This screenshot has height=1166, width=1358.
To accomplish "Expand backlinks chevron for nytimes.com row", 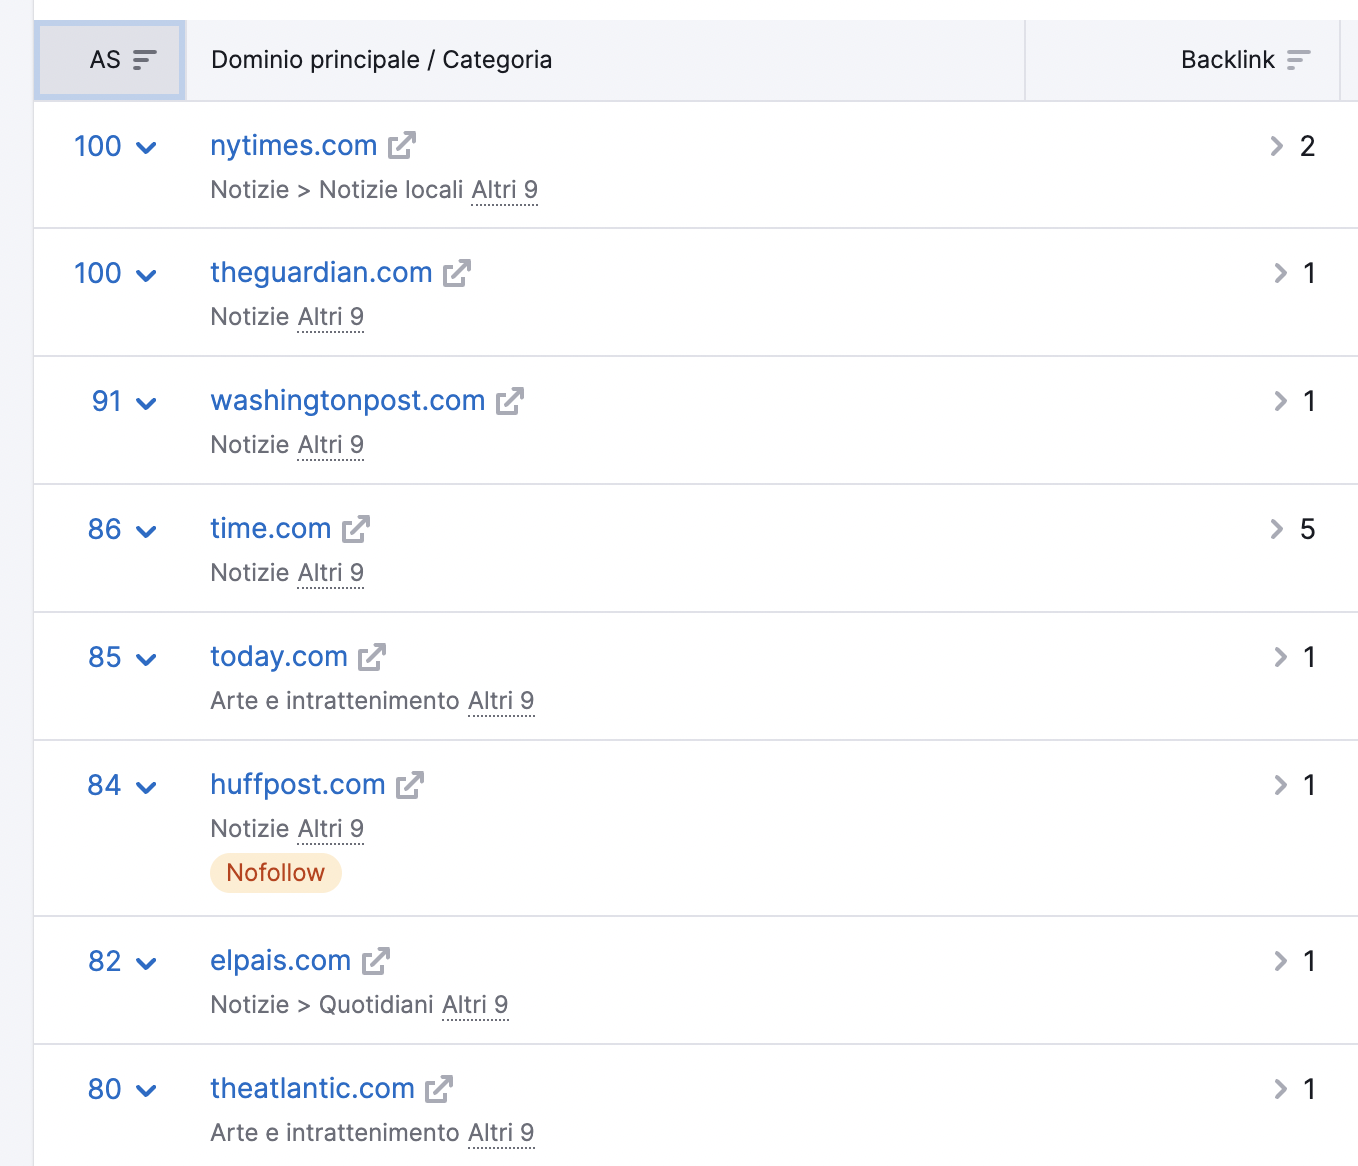I will click(x=1277, y=146).
